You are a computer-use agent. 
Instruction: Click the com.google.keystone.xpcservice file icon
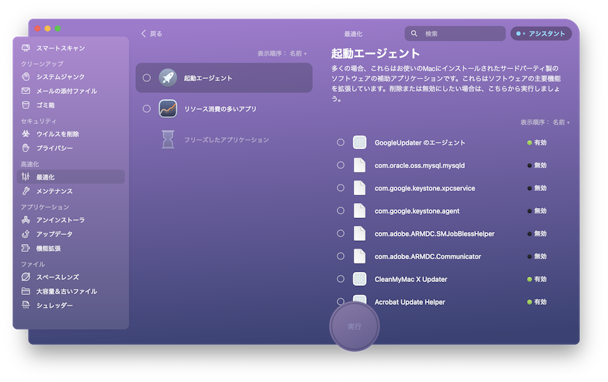point(359,188)
